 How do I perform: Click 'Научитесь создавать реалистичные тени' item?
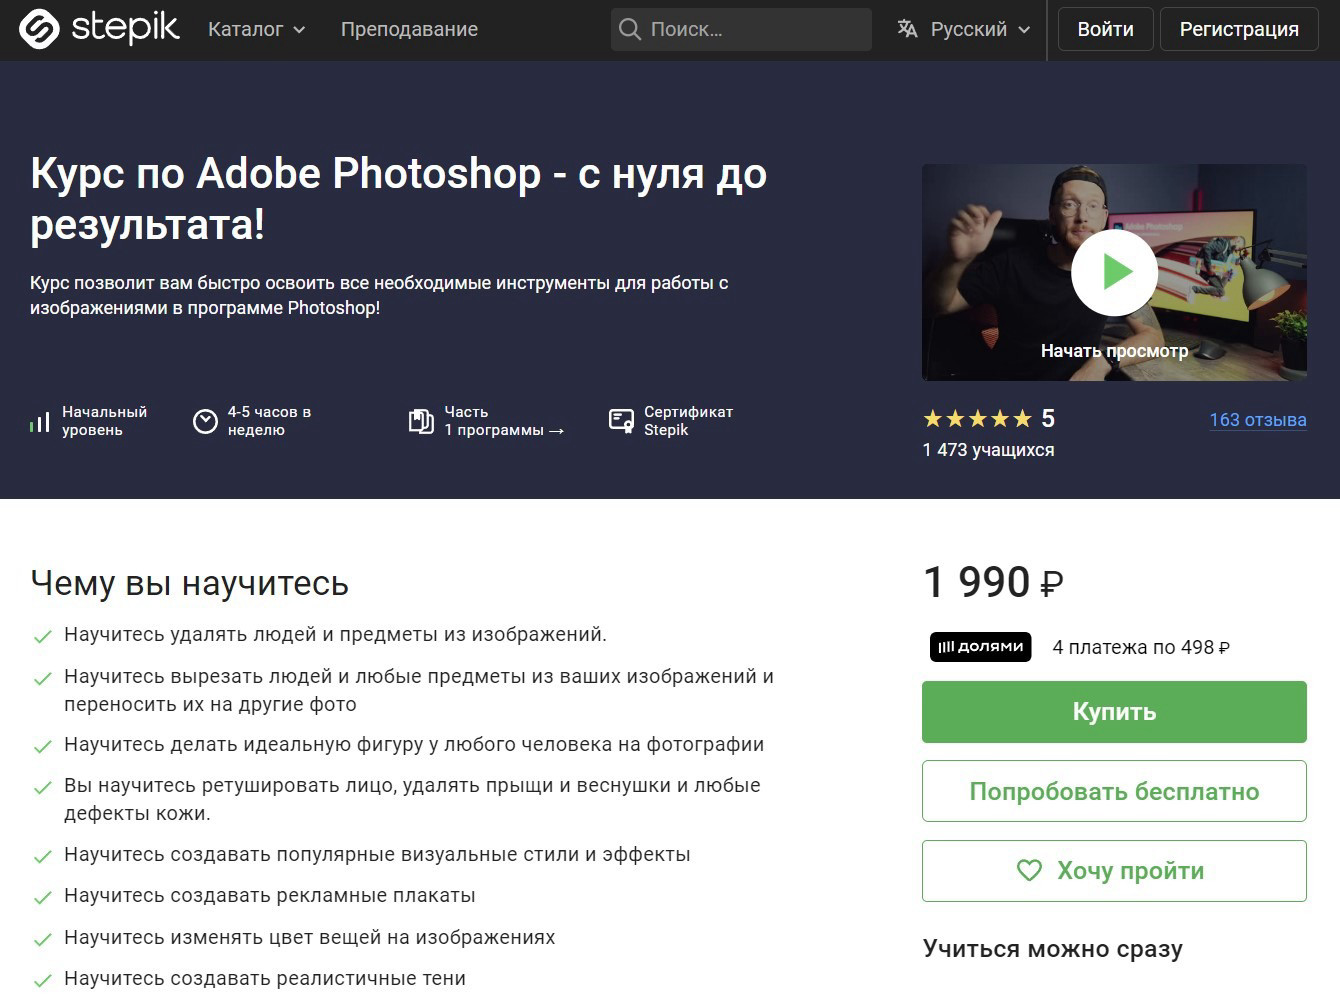tap(265, 979)
